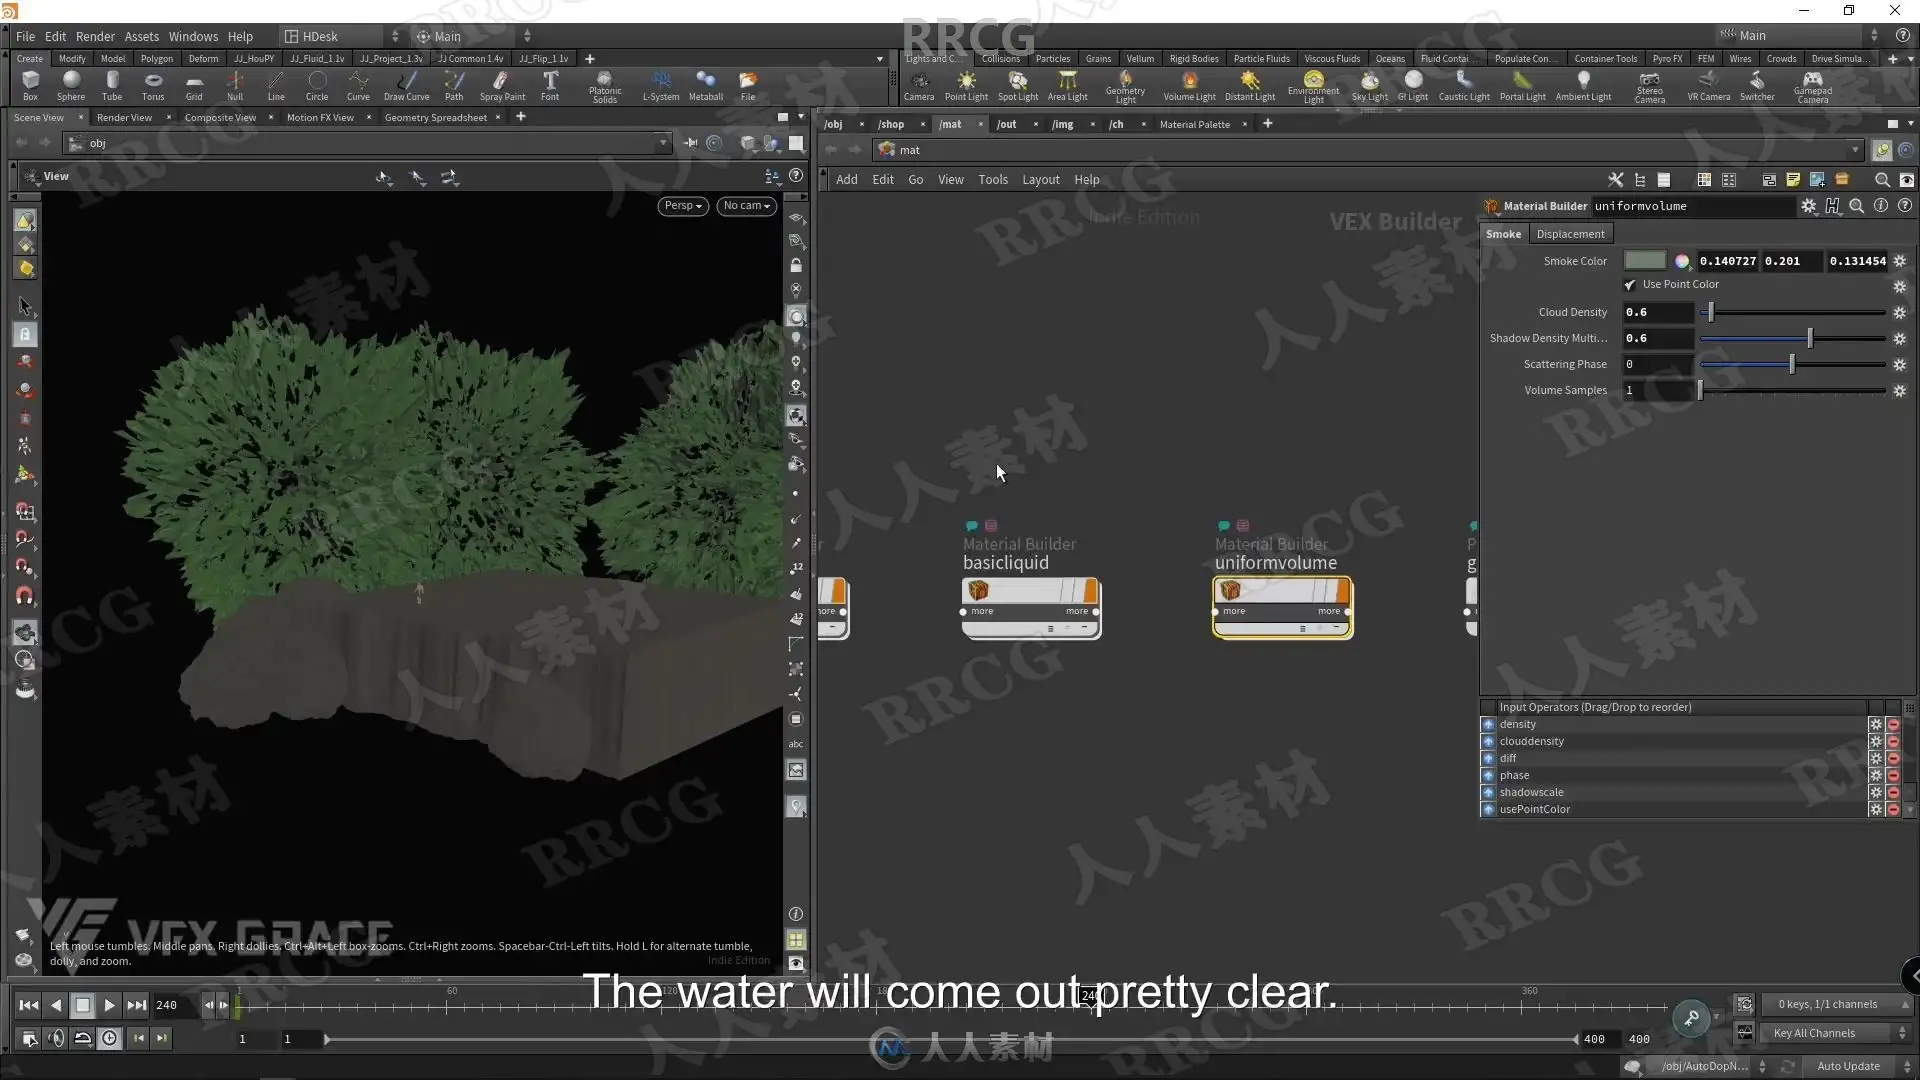Choose the Draw Curve tool
Viewport: 1920px width, 1080px height.
click(406, 85)
